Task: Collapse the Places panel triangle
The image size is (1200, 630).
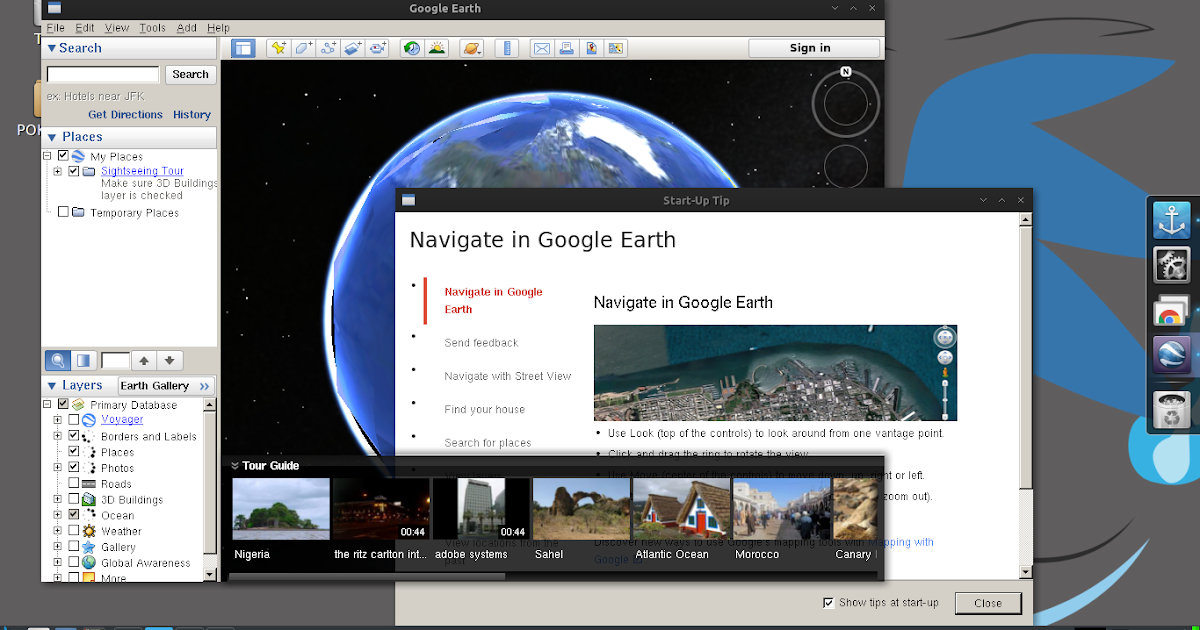Action: [x=52, y=137]
